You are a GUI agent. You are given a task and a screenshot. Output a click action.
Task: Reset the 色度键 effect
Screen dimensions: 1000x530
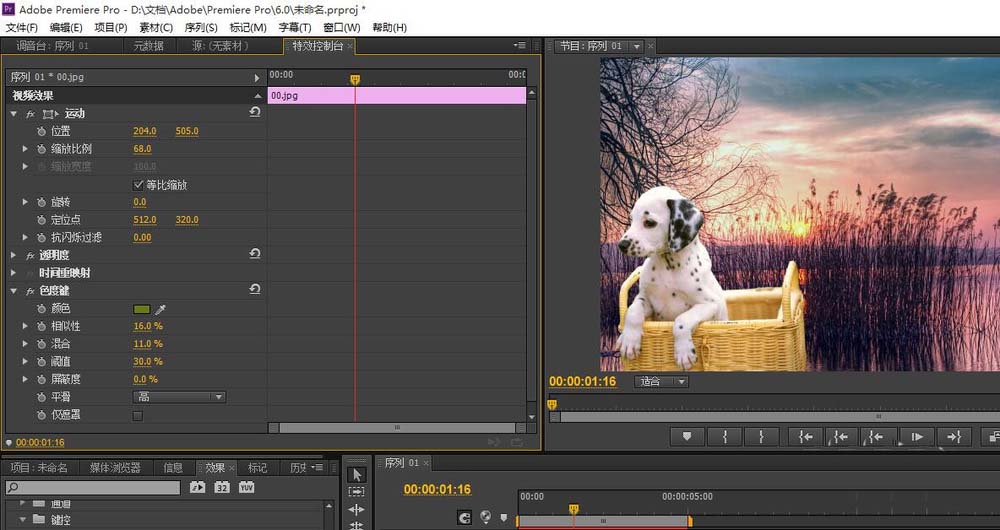pos(255,290)
